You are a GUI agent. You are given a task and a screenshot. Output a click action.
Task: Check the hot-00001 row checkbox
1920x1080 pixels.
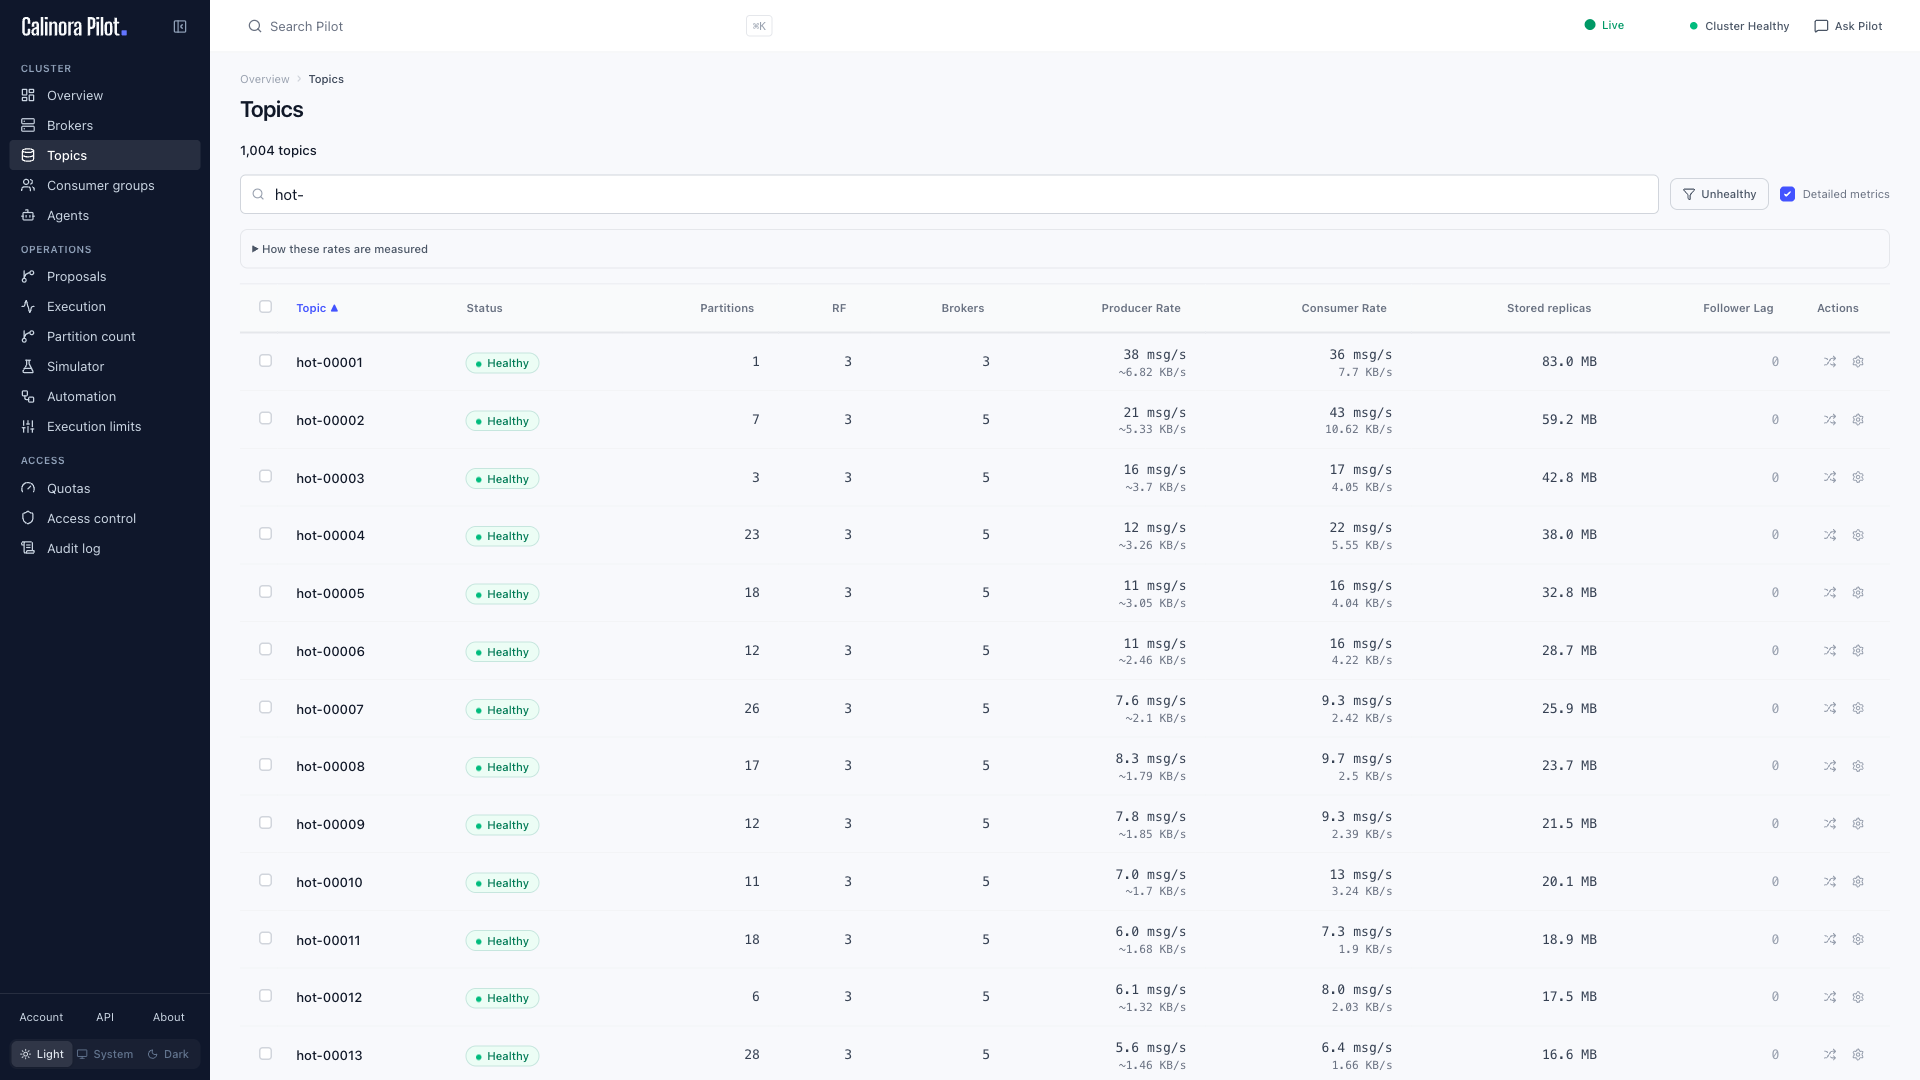pyautogui.click(x=265, y=361)
